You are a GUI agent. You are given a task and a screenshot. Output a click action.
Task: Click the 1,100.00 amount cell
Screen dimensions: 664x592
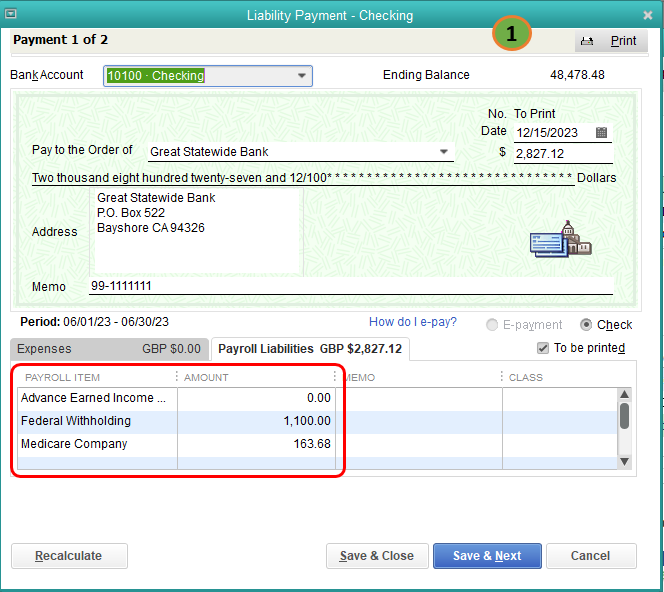click(x=256, y=421)
